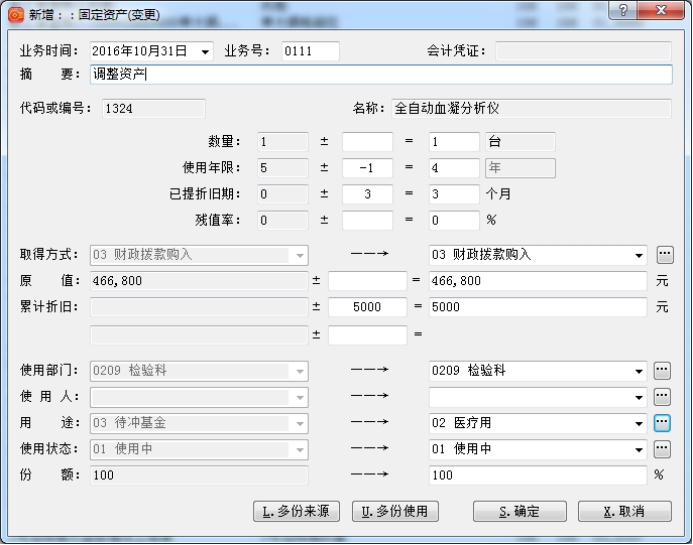Click the 名称 field 全自动血凝分析仪
This screenshot has width=693, height=545.
click(x=531, y=109)
